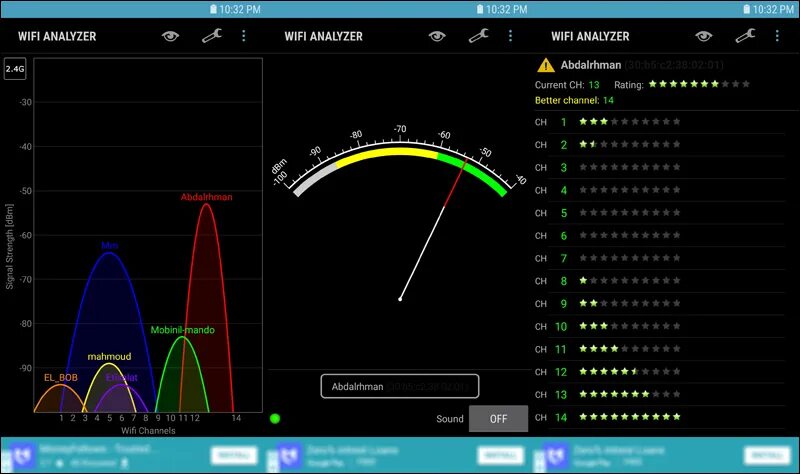Tap the CH 9 rating row

tap(659, 304)
